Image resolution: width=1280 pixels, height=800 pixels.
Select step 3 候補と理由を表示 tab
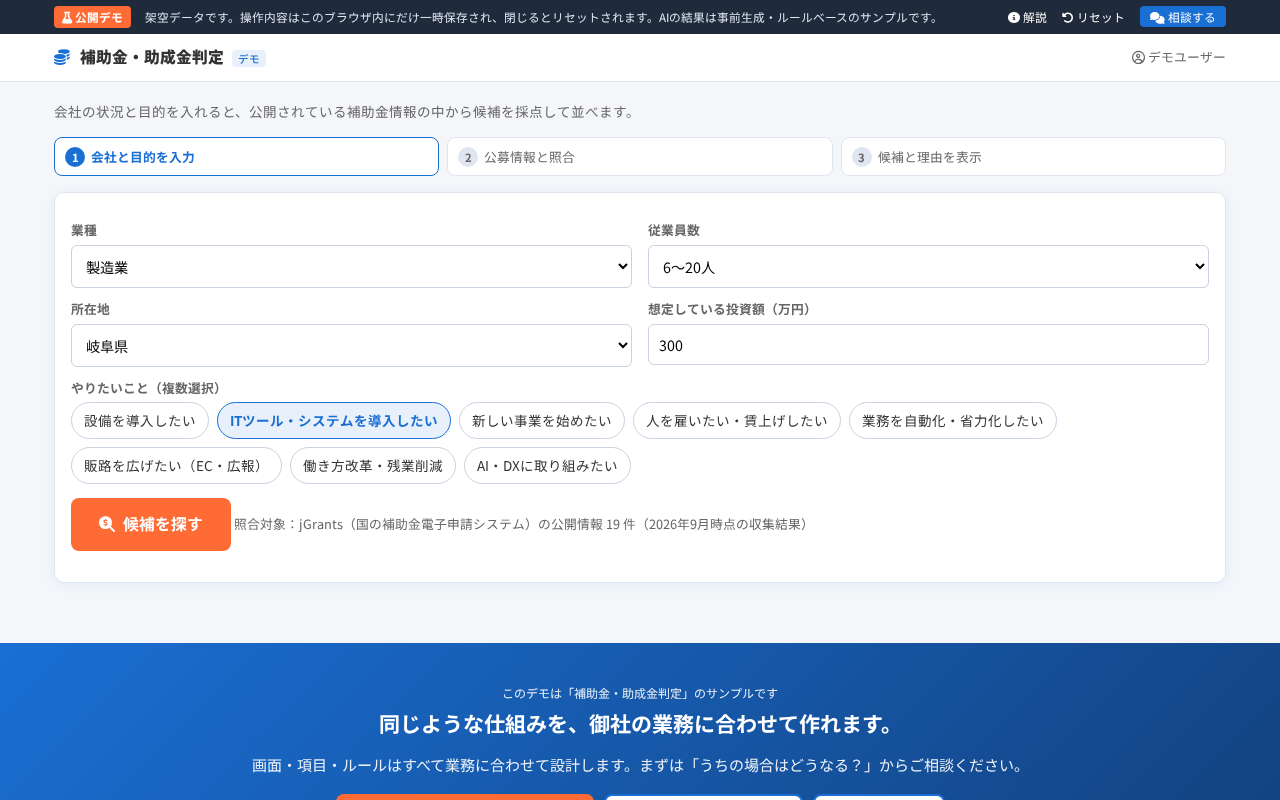pyautogui.click(x=1033, y=157)
